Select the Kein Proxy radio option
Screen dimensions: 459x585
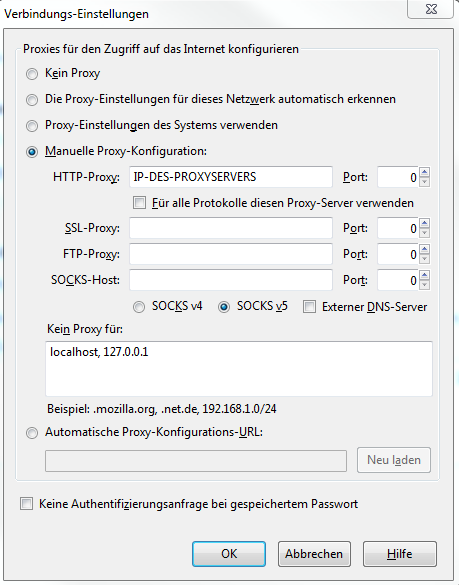pyautogui.click(x=32, y=73)
